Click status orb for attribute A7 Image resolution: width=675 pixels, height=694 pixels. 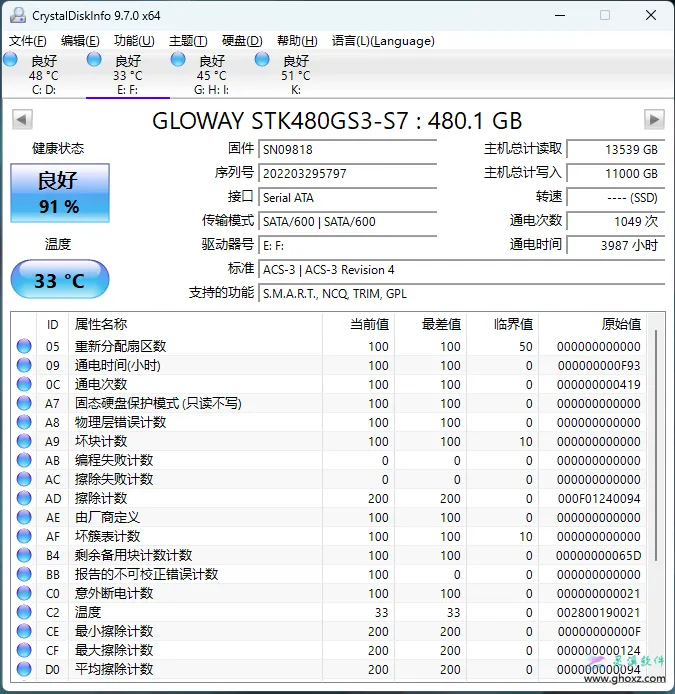point(24,403)
